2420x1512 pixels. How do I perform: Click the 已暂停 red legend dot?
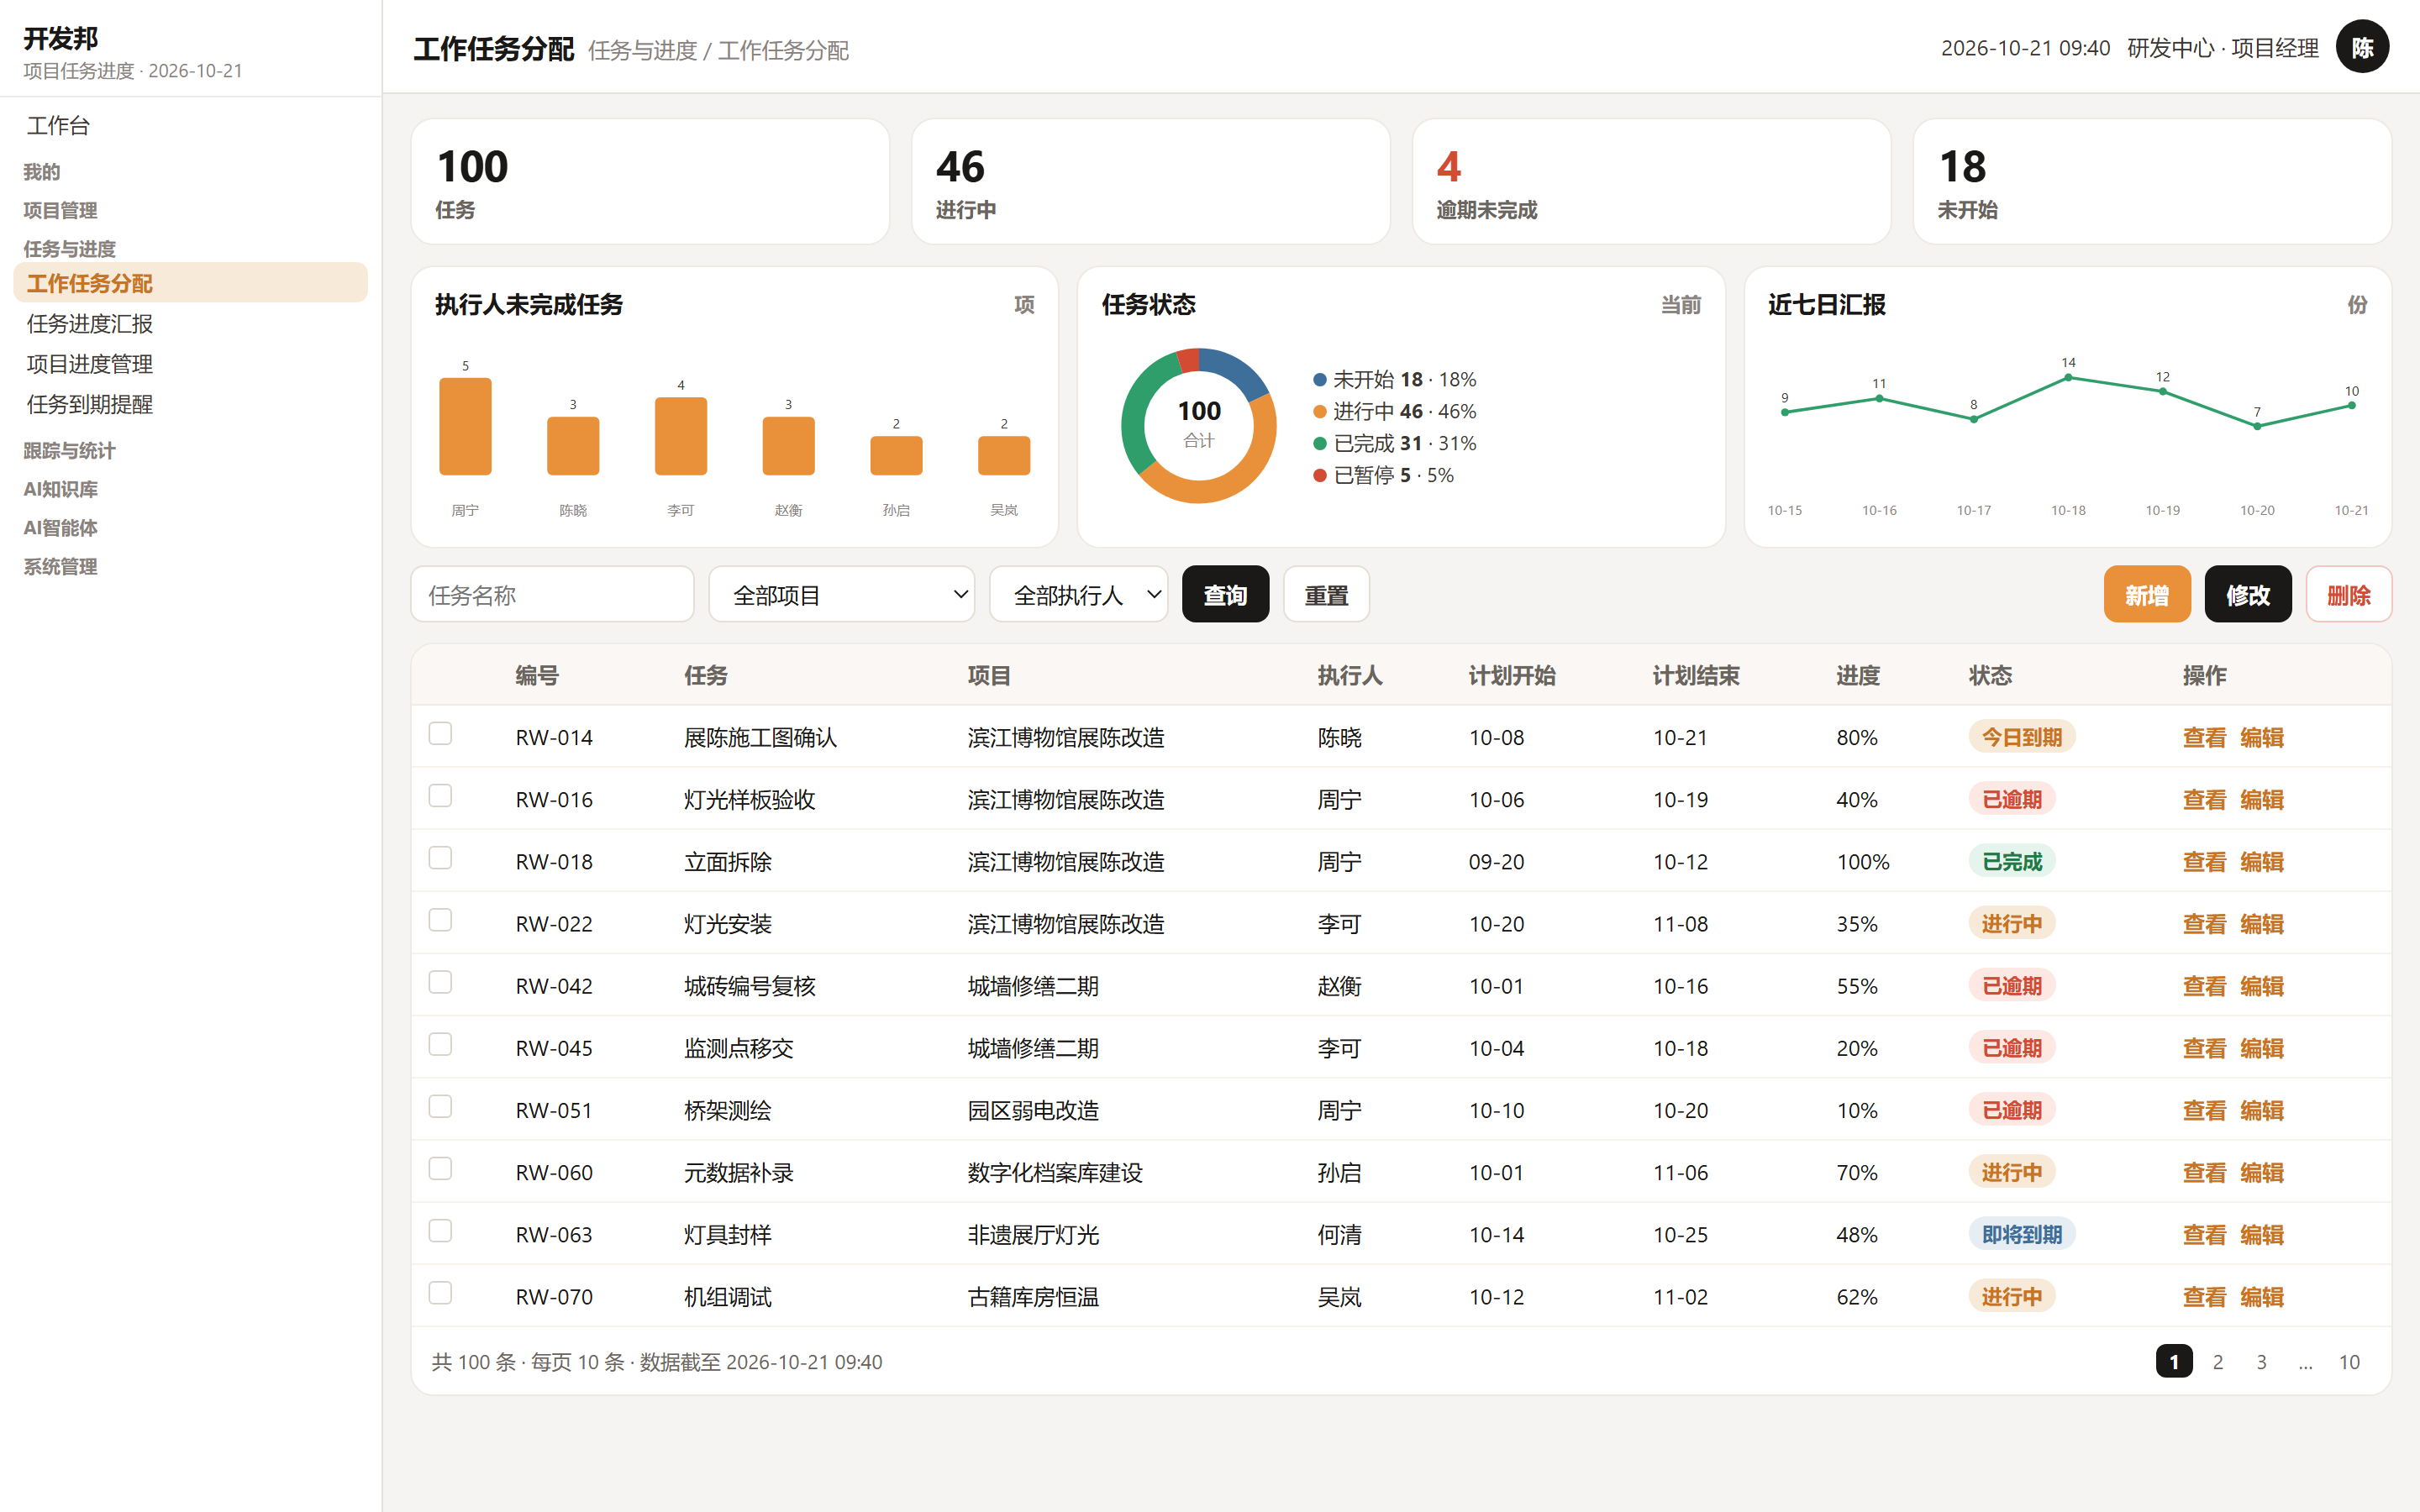pyautogui.click(x=1319, y=476)
